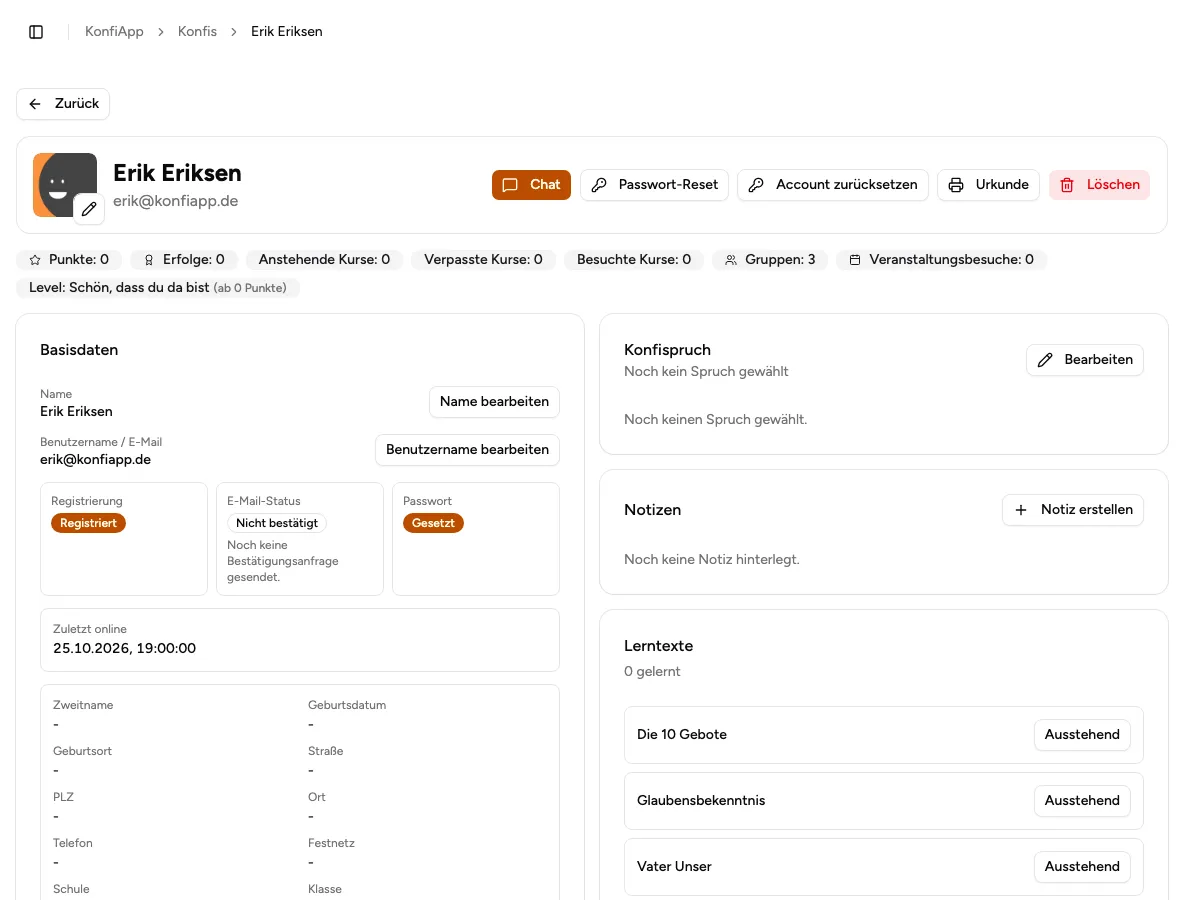Click Noch keine Notiz hinterlegt text
This screenshot has height=900, width=1184.
point(711,559)
